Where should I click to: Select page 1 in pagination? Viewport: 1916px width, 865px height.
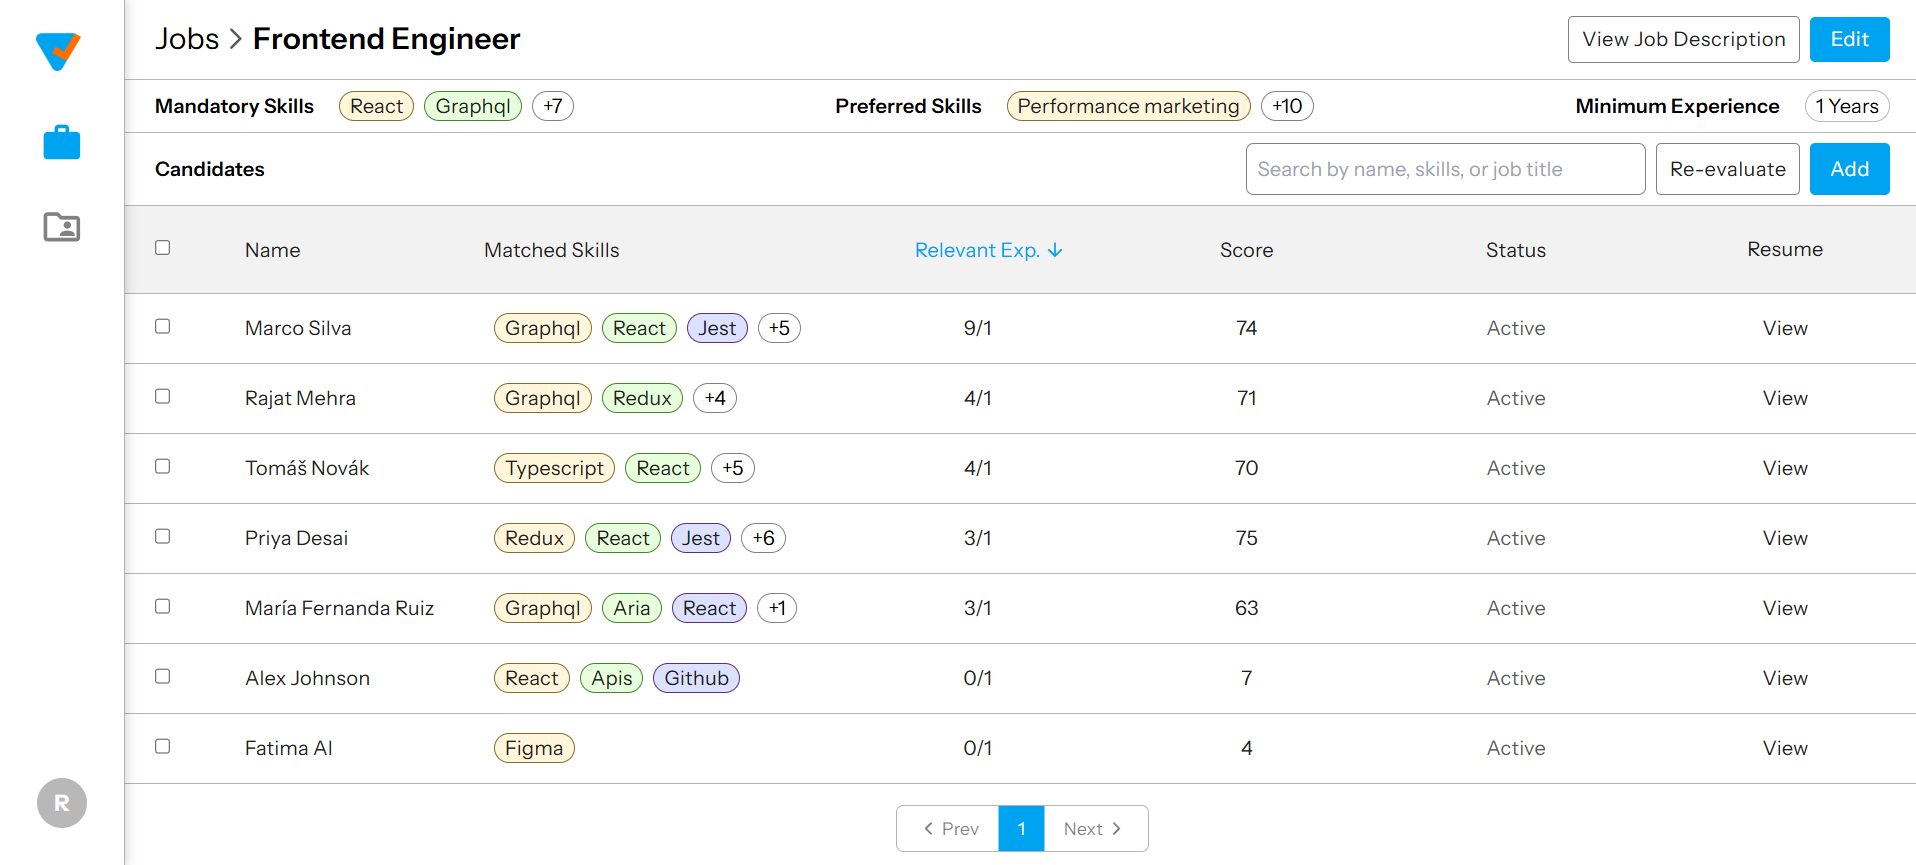point(1021,828)
